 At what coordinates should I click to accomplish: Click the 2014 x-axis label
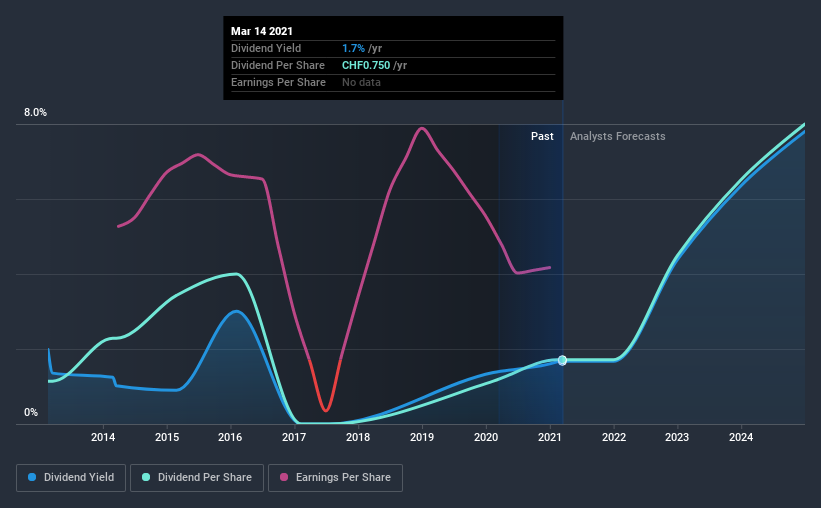point(103,437)
